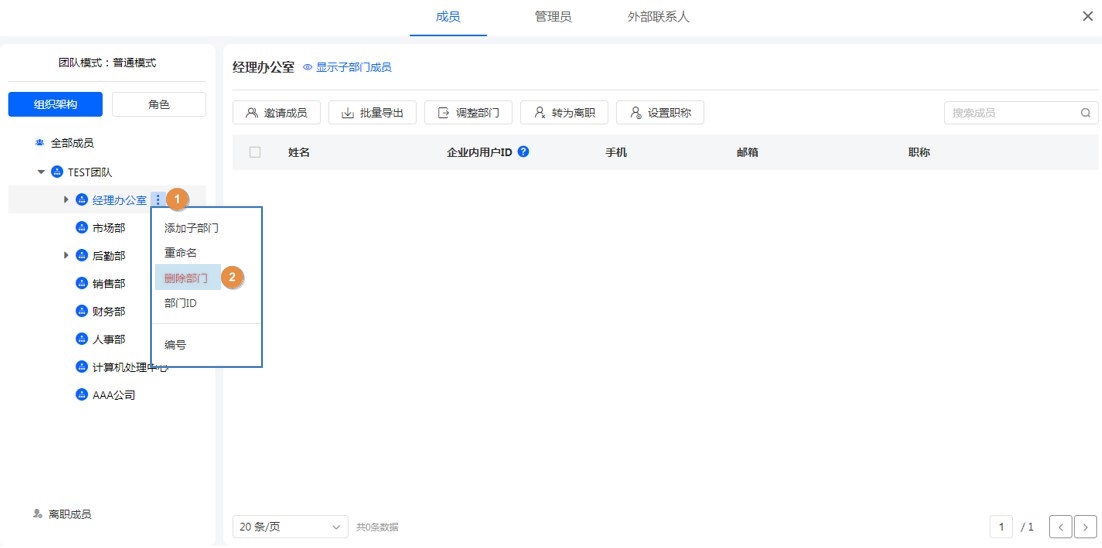The height and width of the screenshot is (548, 1102).
Task: Expand the 经理办公室 tree node arrow
Action: [66, 200]
